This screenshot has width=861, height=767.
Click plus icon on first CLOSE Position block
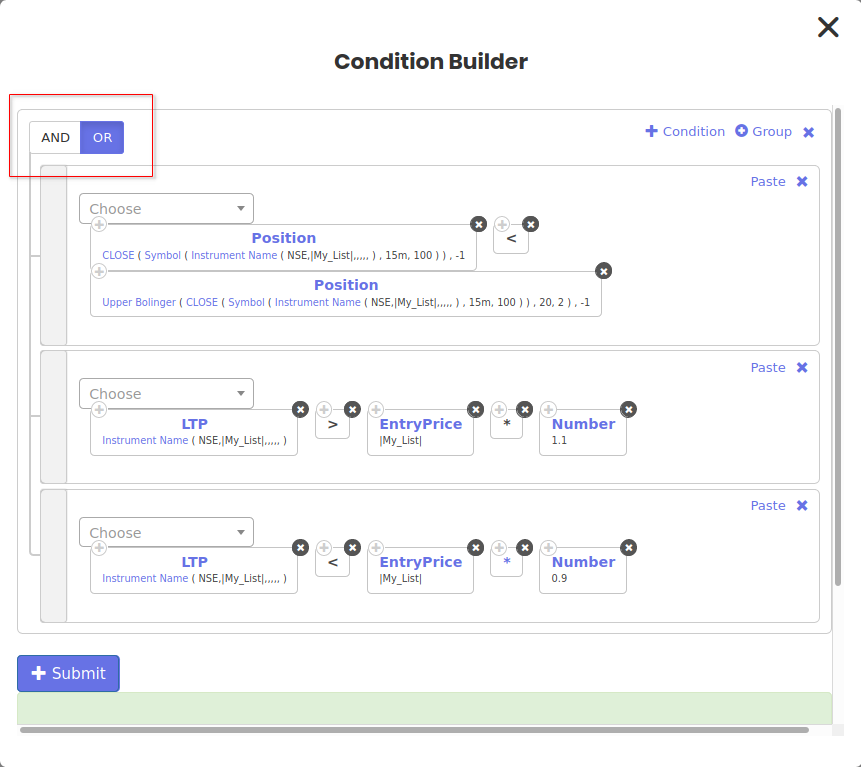tap(99, 225)
